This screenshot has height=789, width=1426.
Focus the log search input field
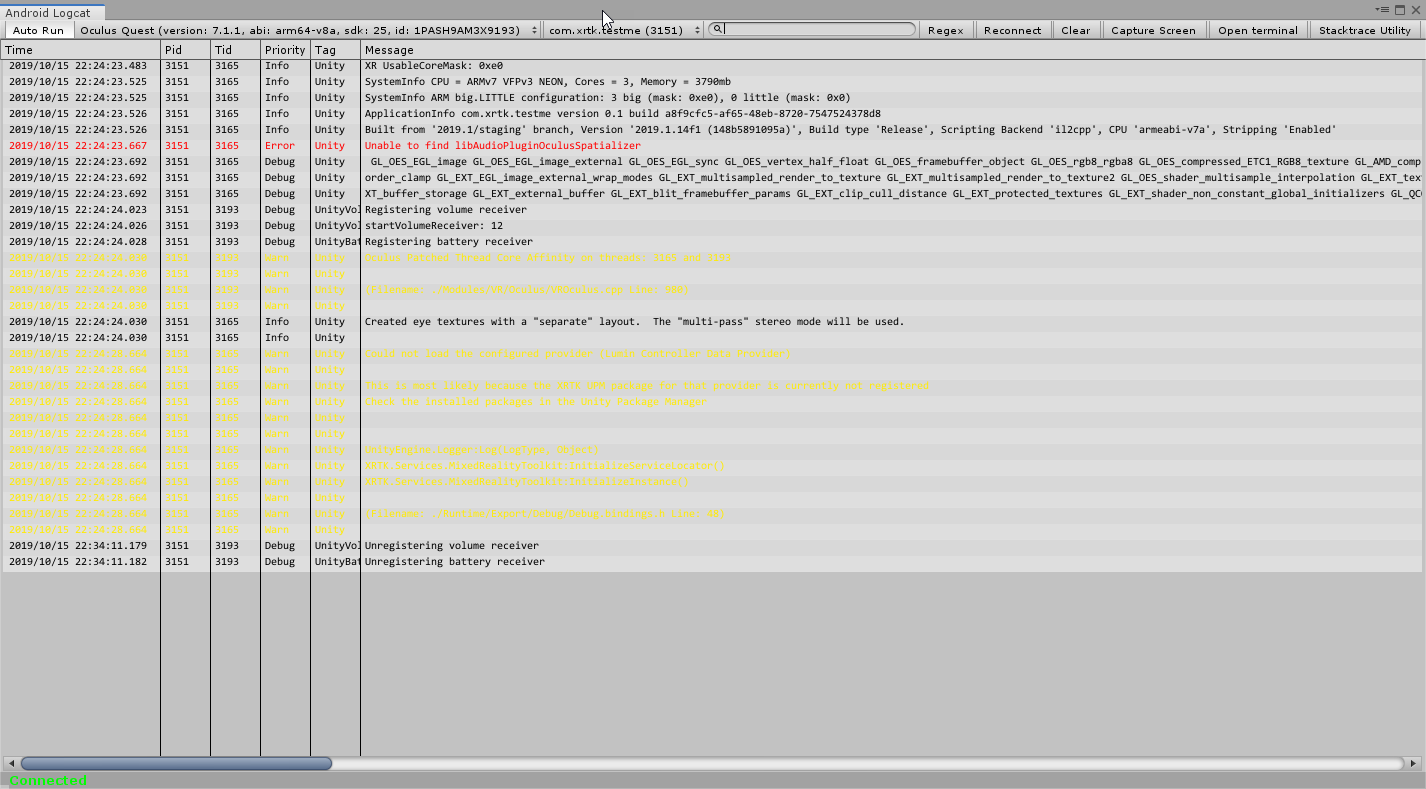(818, 30)
